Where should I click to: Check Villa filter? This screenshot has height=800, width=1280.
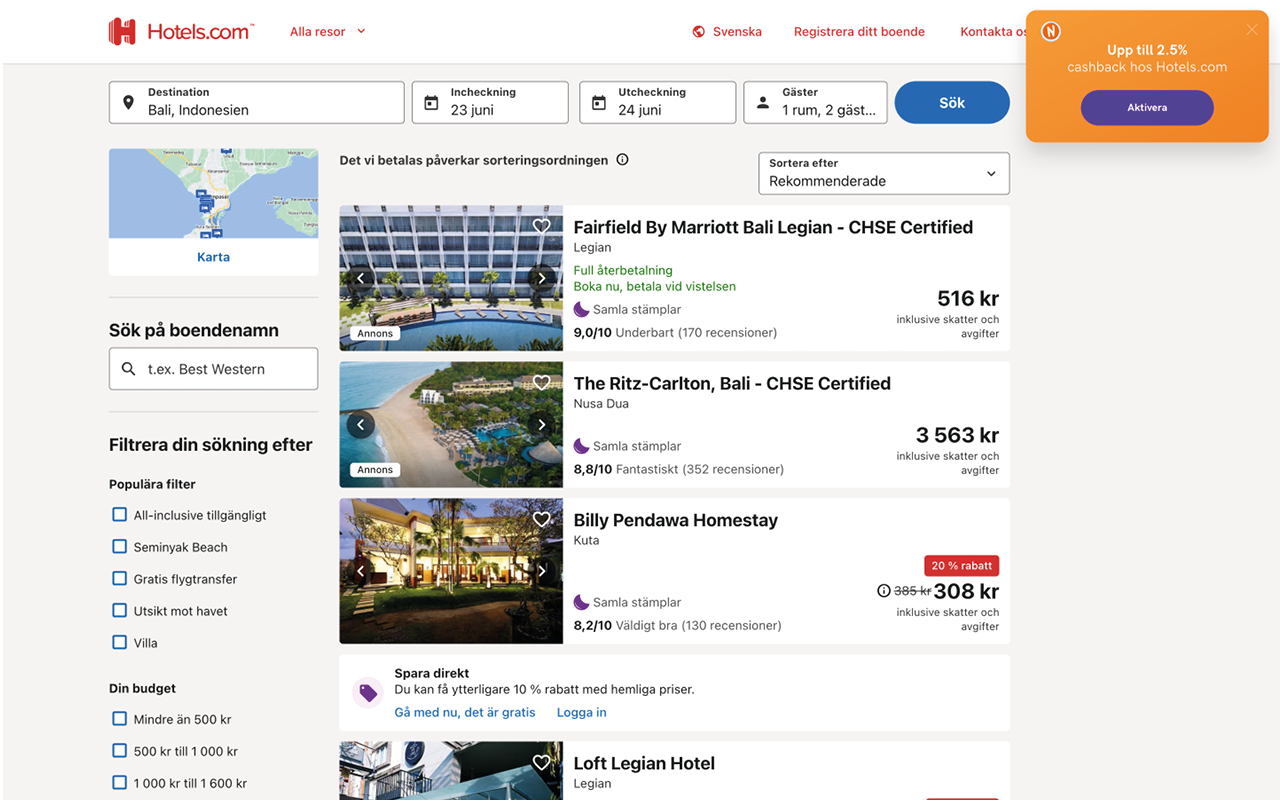[119, 643]
